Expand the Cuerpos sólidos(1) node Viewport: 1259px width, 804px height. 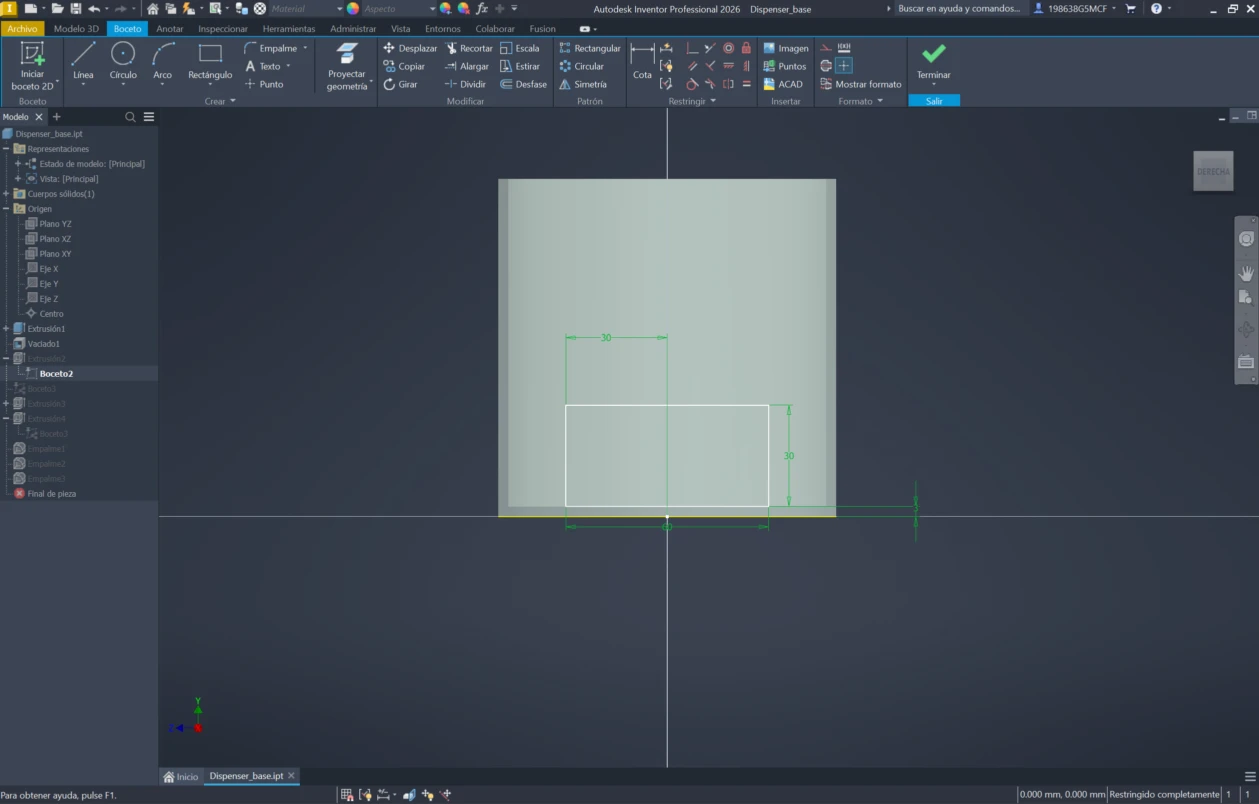[x=6, y=194]
